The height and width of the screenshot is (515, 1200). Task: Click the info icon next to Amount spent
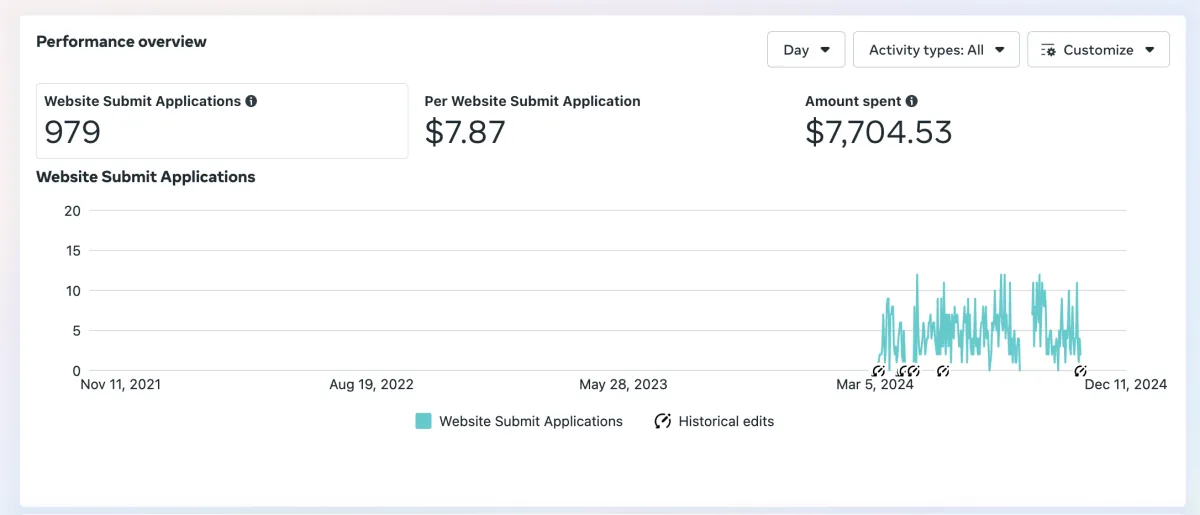(911, 101)
